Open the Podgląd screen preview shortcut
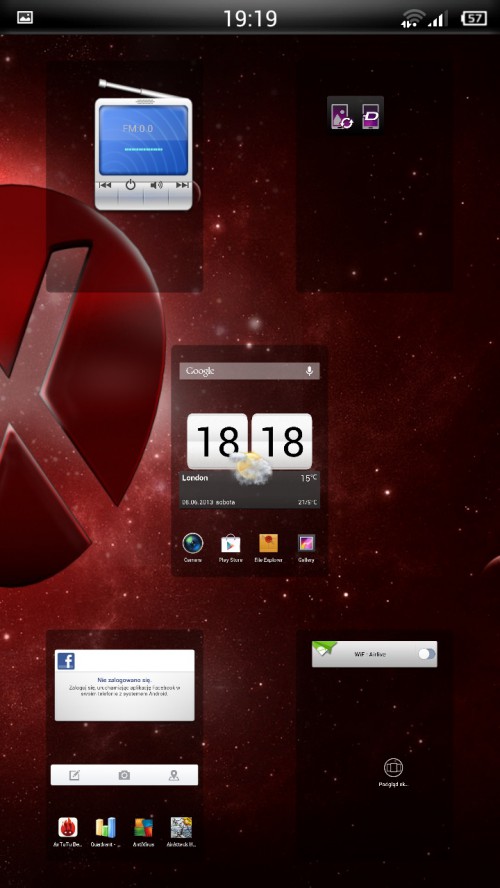 click(393, 767)
